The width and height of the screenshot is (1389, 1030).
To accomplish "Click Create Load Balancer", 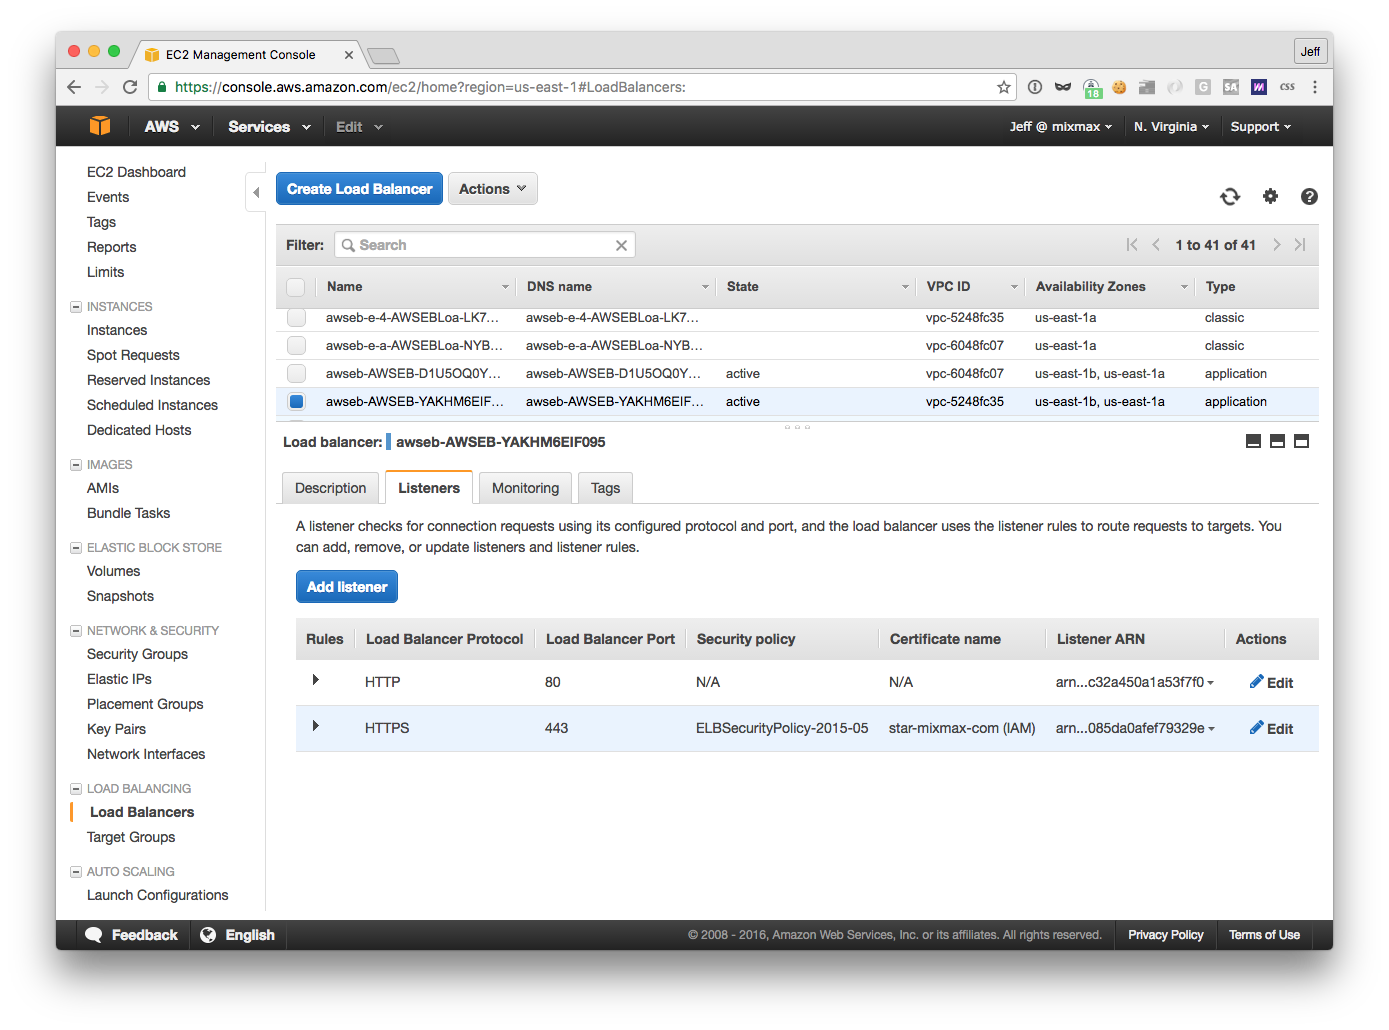I will (x=359, y=189).
